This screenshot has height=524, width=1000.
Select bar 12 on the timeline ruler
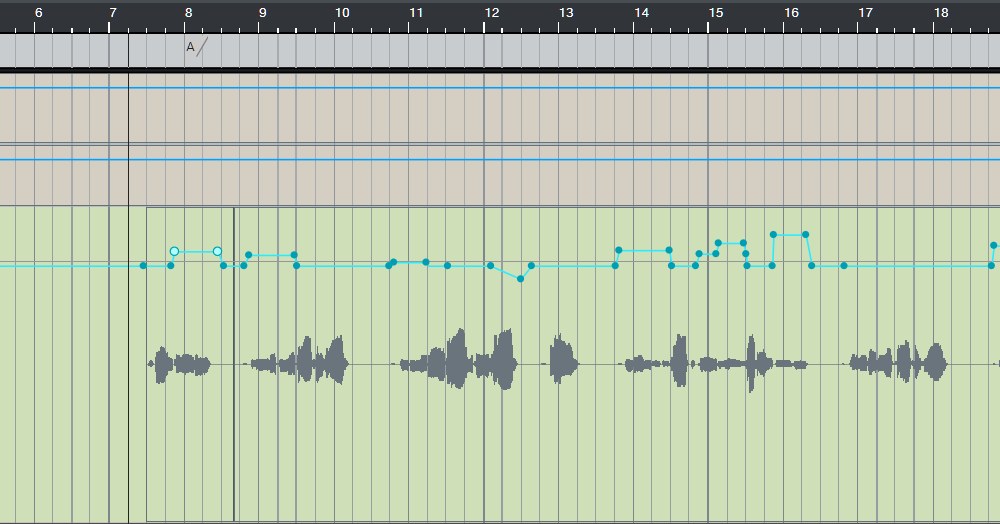[492, 13]
